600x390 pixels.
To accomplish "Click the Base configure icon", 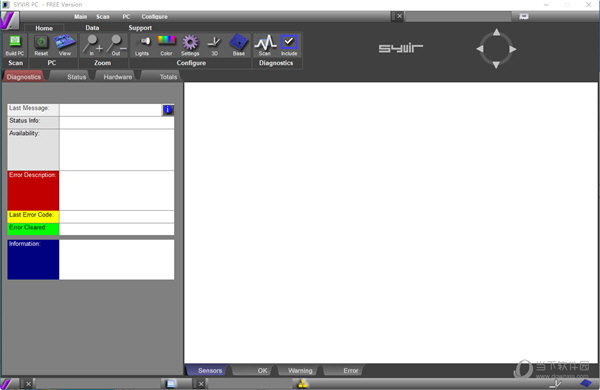I will (239, 45).
